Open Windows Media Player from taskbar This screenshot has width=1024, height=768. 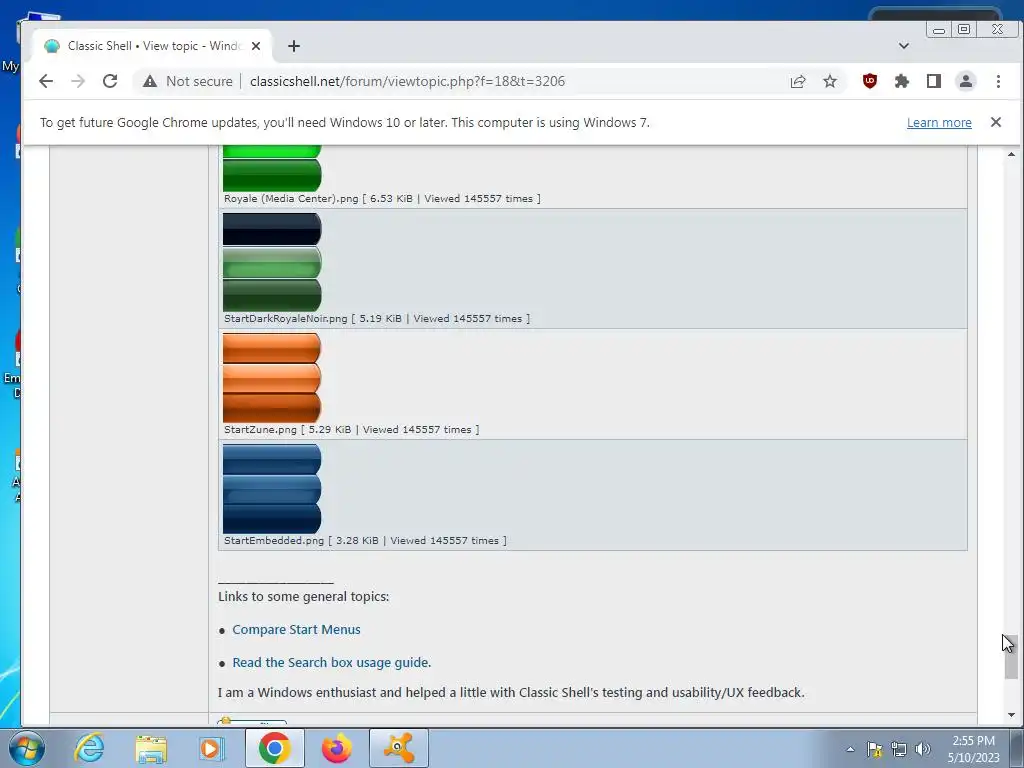tap(211, 748)
